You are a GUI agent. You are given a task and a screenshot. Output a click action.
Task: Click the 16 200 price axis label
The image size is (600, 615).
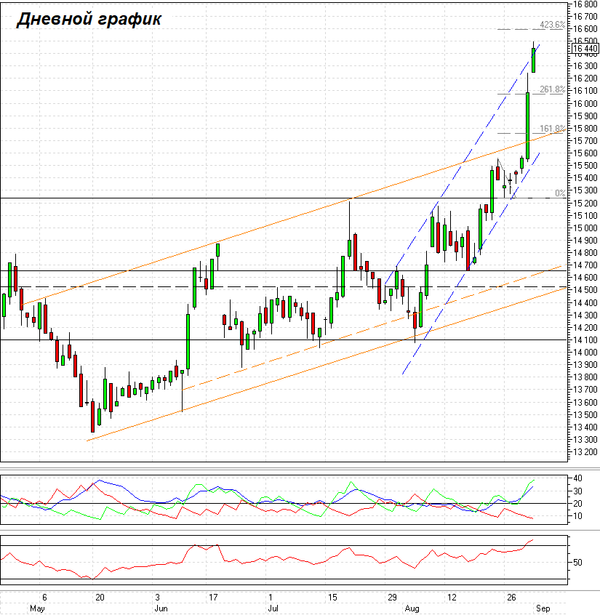click(x=585, y=78)
